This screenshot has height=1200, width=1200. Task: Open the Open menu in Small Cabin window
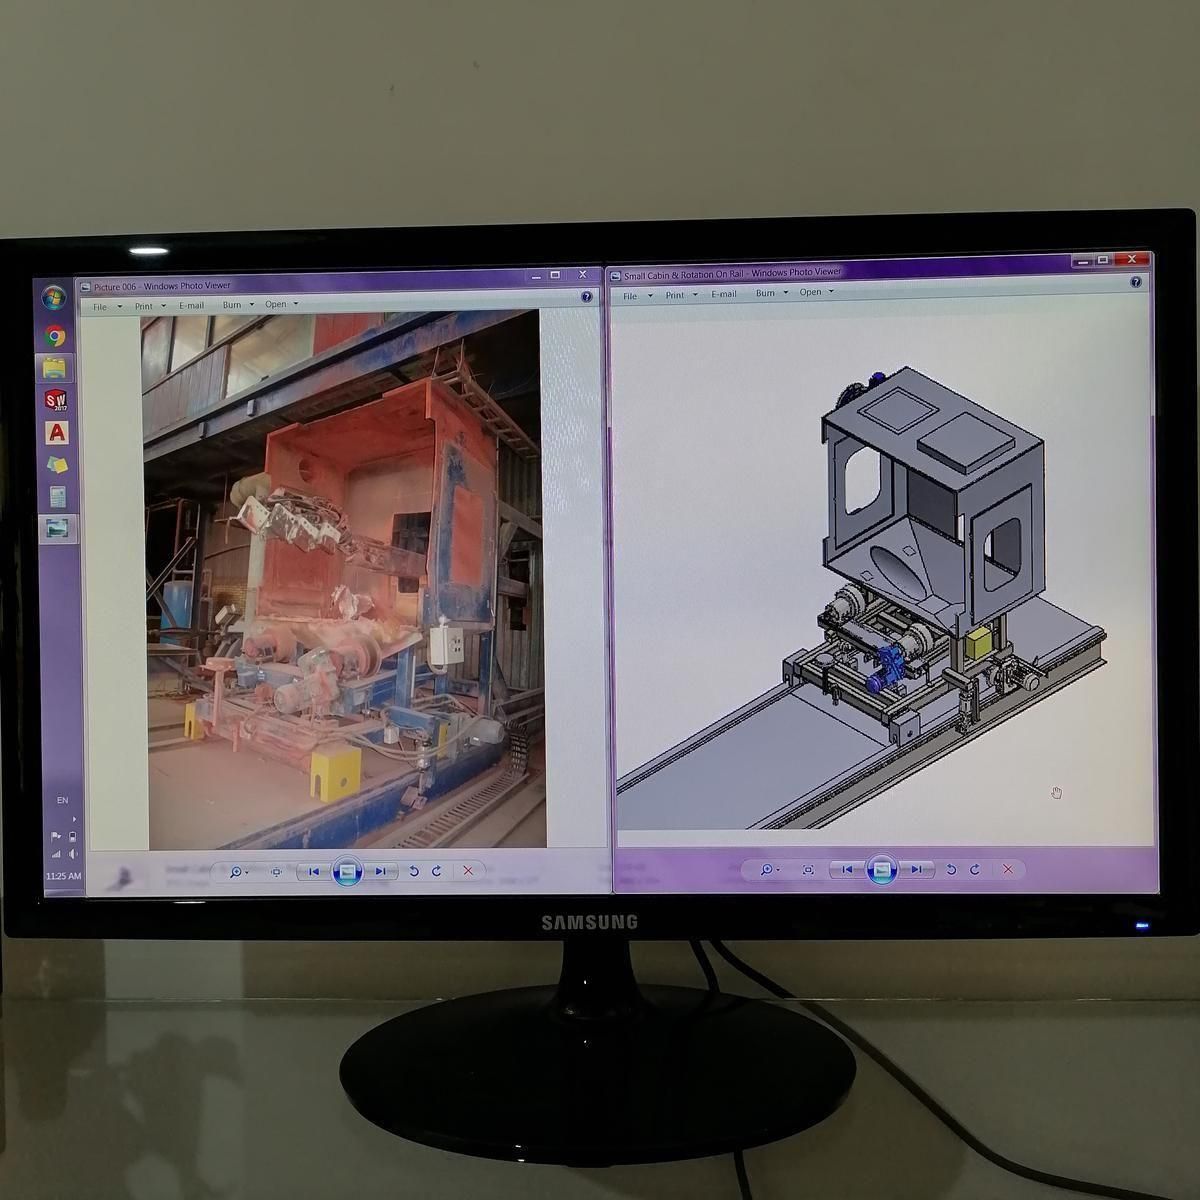[816, 292]
